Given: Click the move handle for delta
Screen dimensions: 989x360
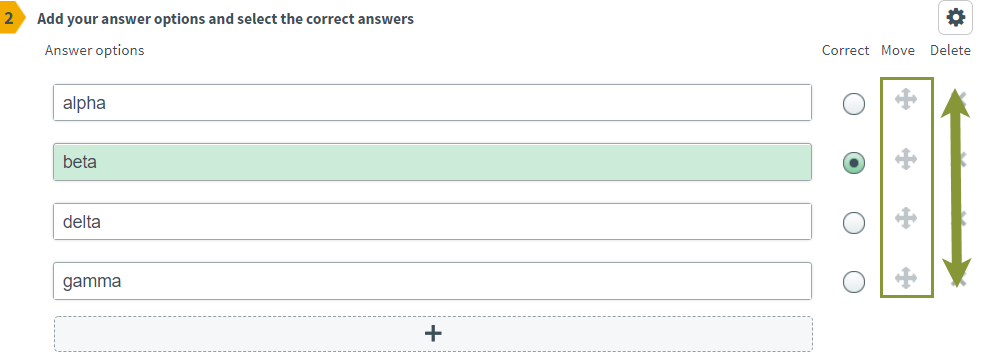Looking at the screenshot, I should (906, 218).
